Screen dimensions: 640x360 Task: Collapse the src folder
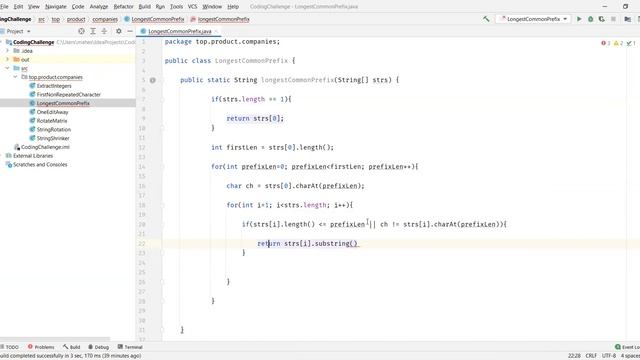[7, 68]
